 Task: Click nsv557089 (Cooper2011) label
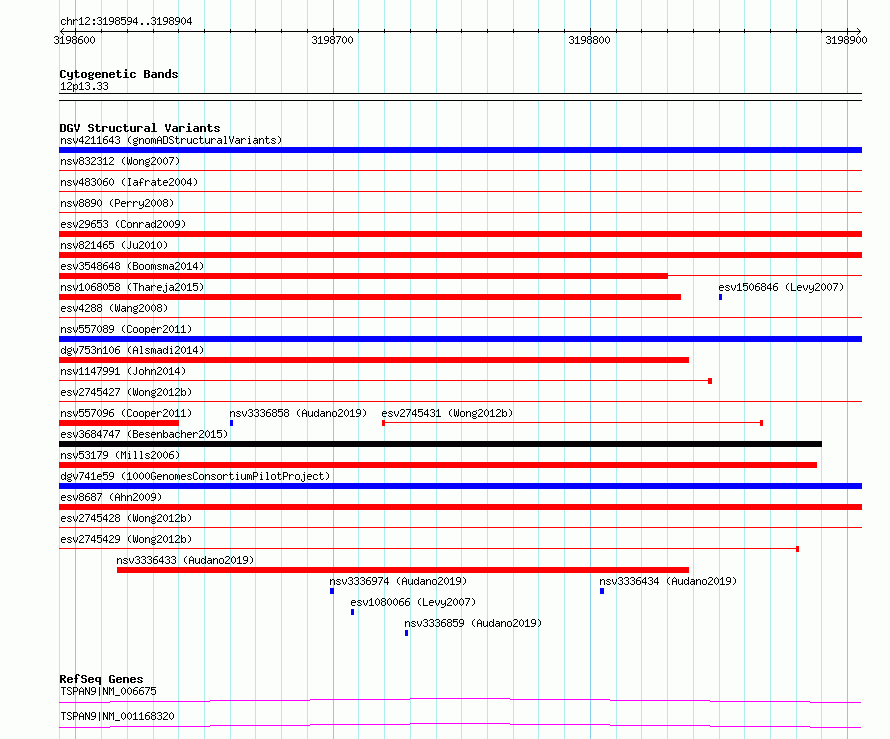[126, 329]
